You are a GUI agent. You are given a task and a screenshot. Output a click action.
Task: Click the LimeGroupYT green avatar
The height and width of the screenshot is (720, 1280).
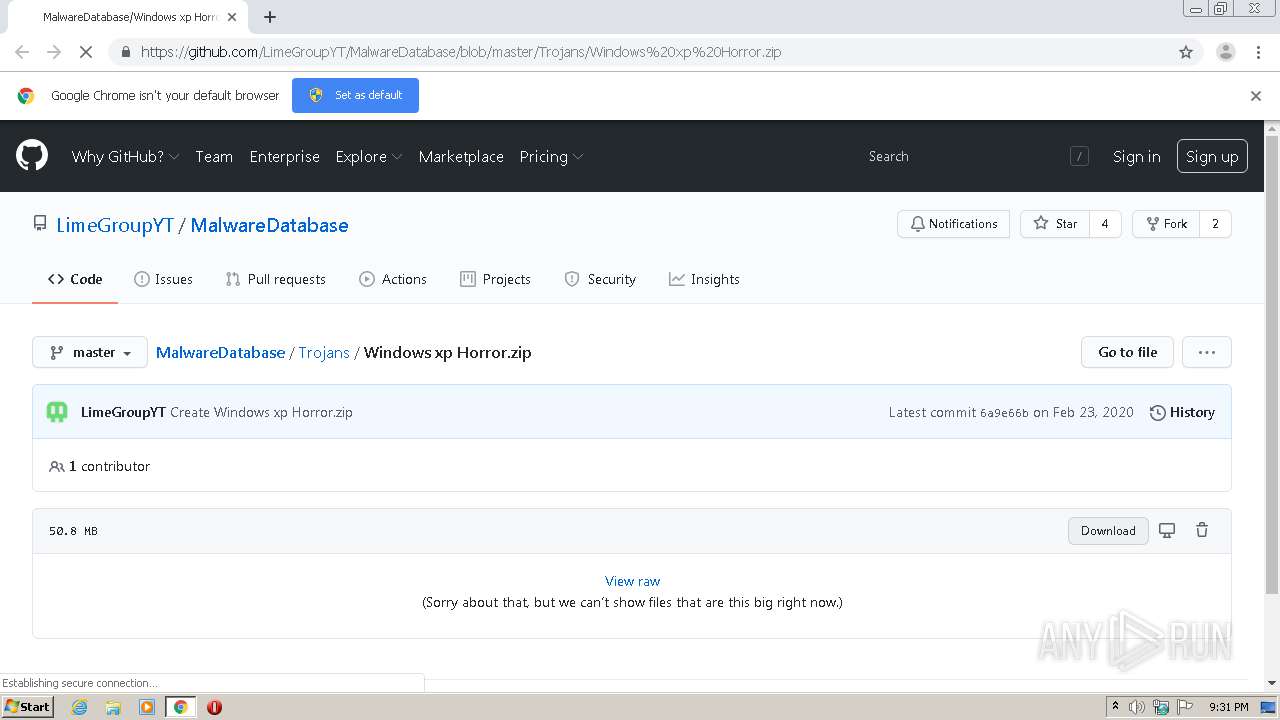(57, 412)
